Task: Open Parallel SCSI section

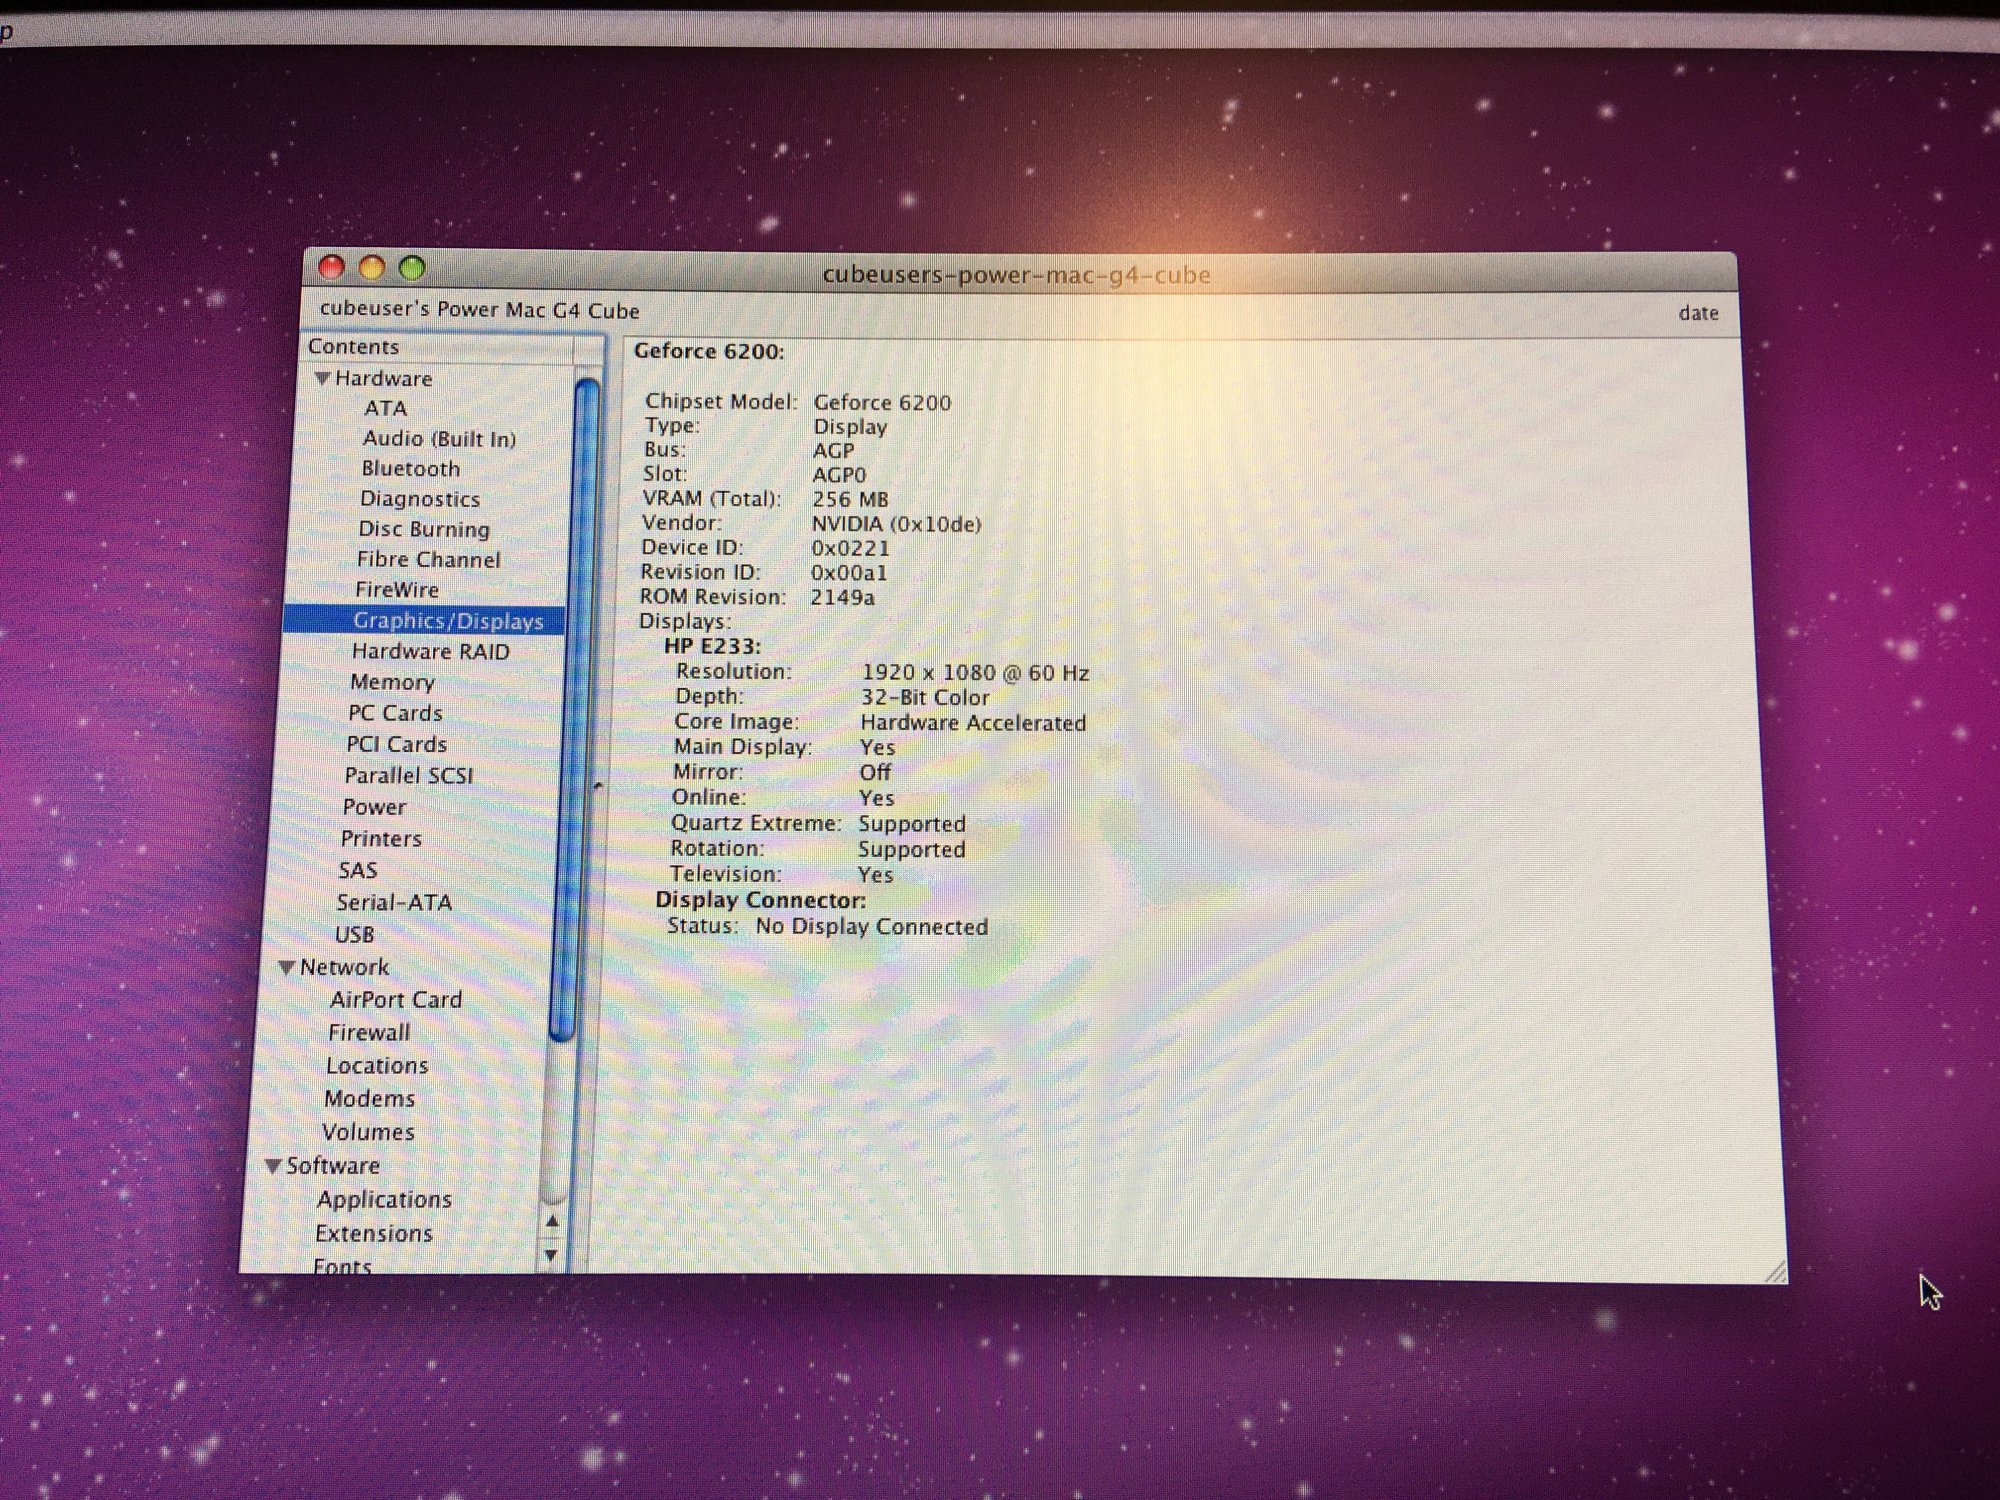Action: pyautogui.click(x=408, y=775)
